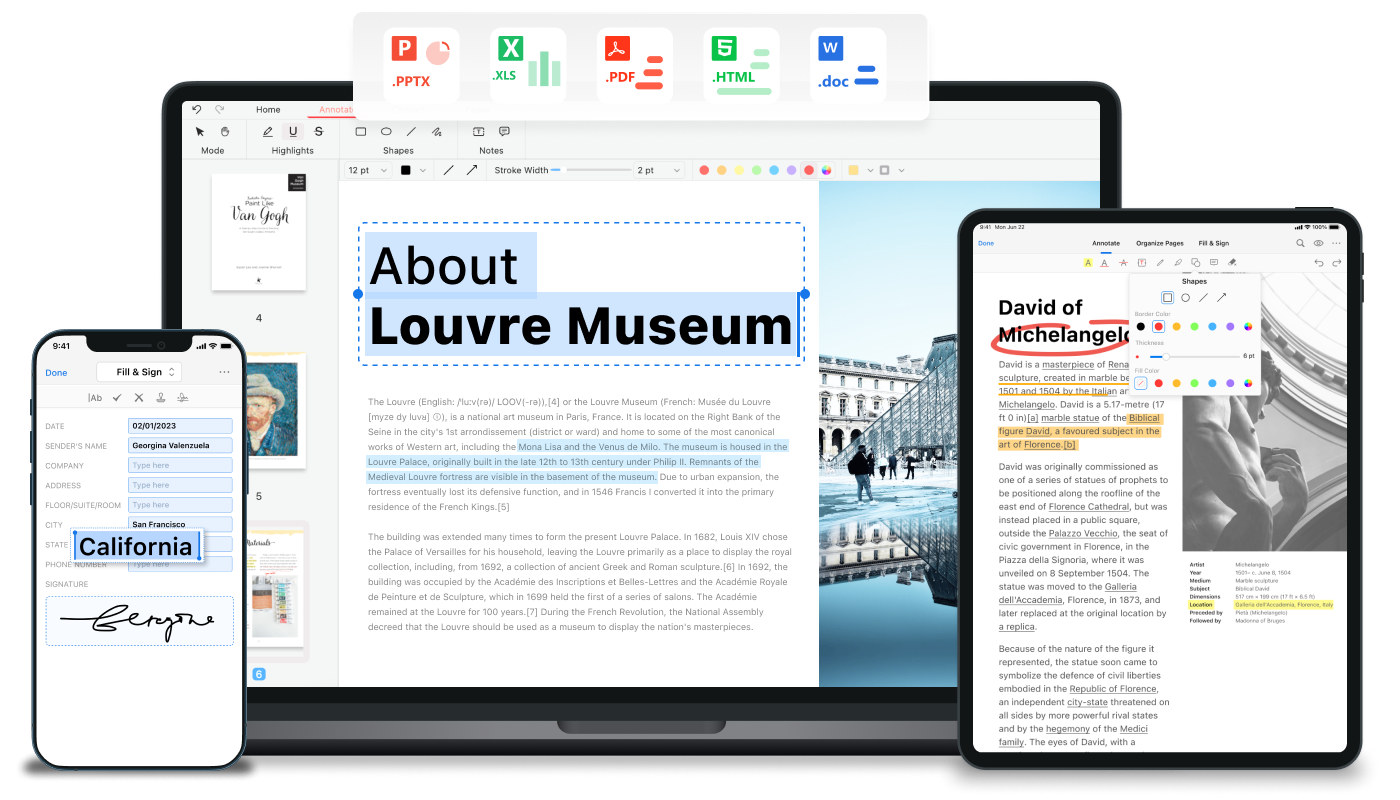Select the arrow shape in the Shapes popover

[1221, 297]
